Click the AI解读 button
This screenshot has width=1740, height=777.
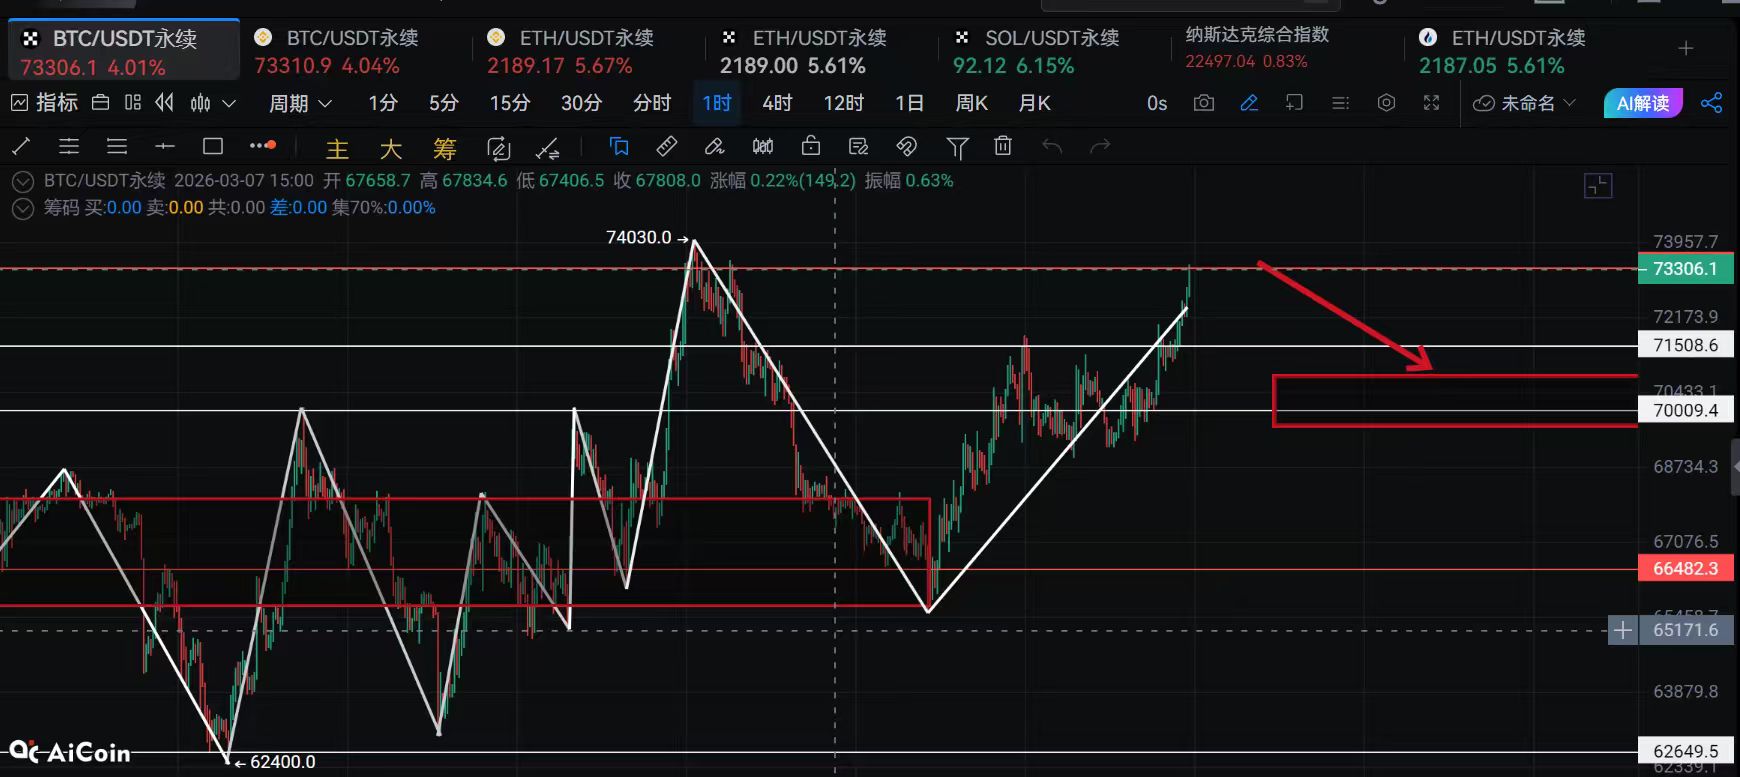1642,103
